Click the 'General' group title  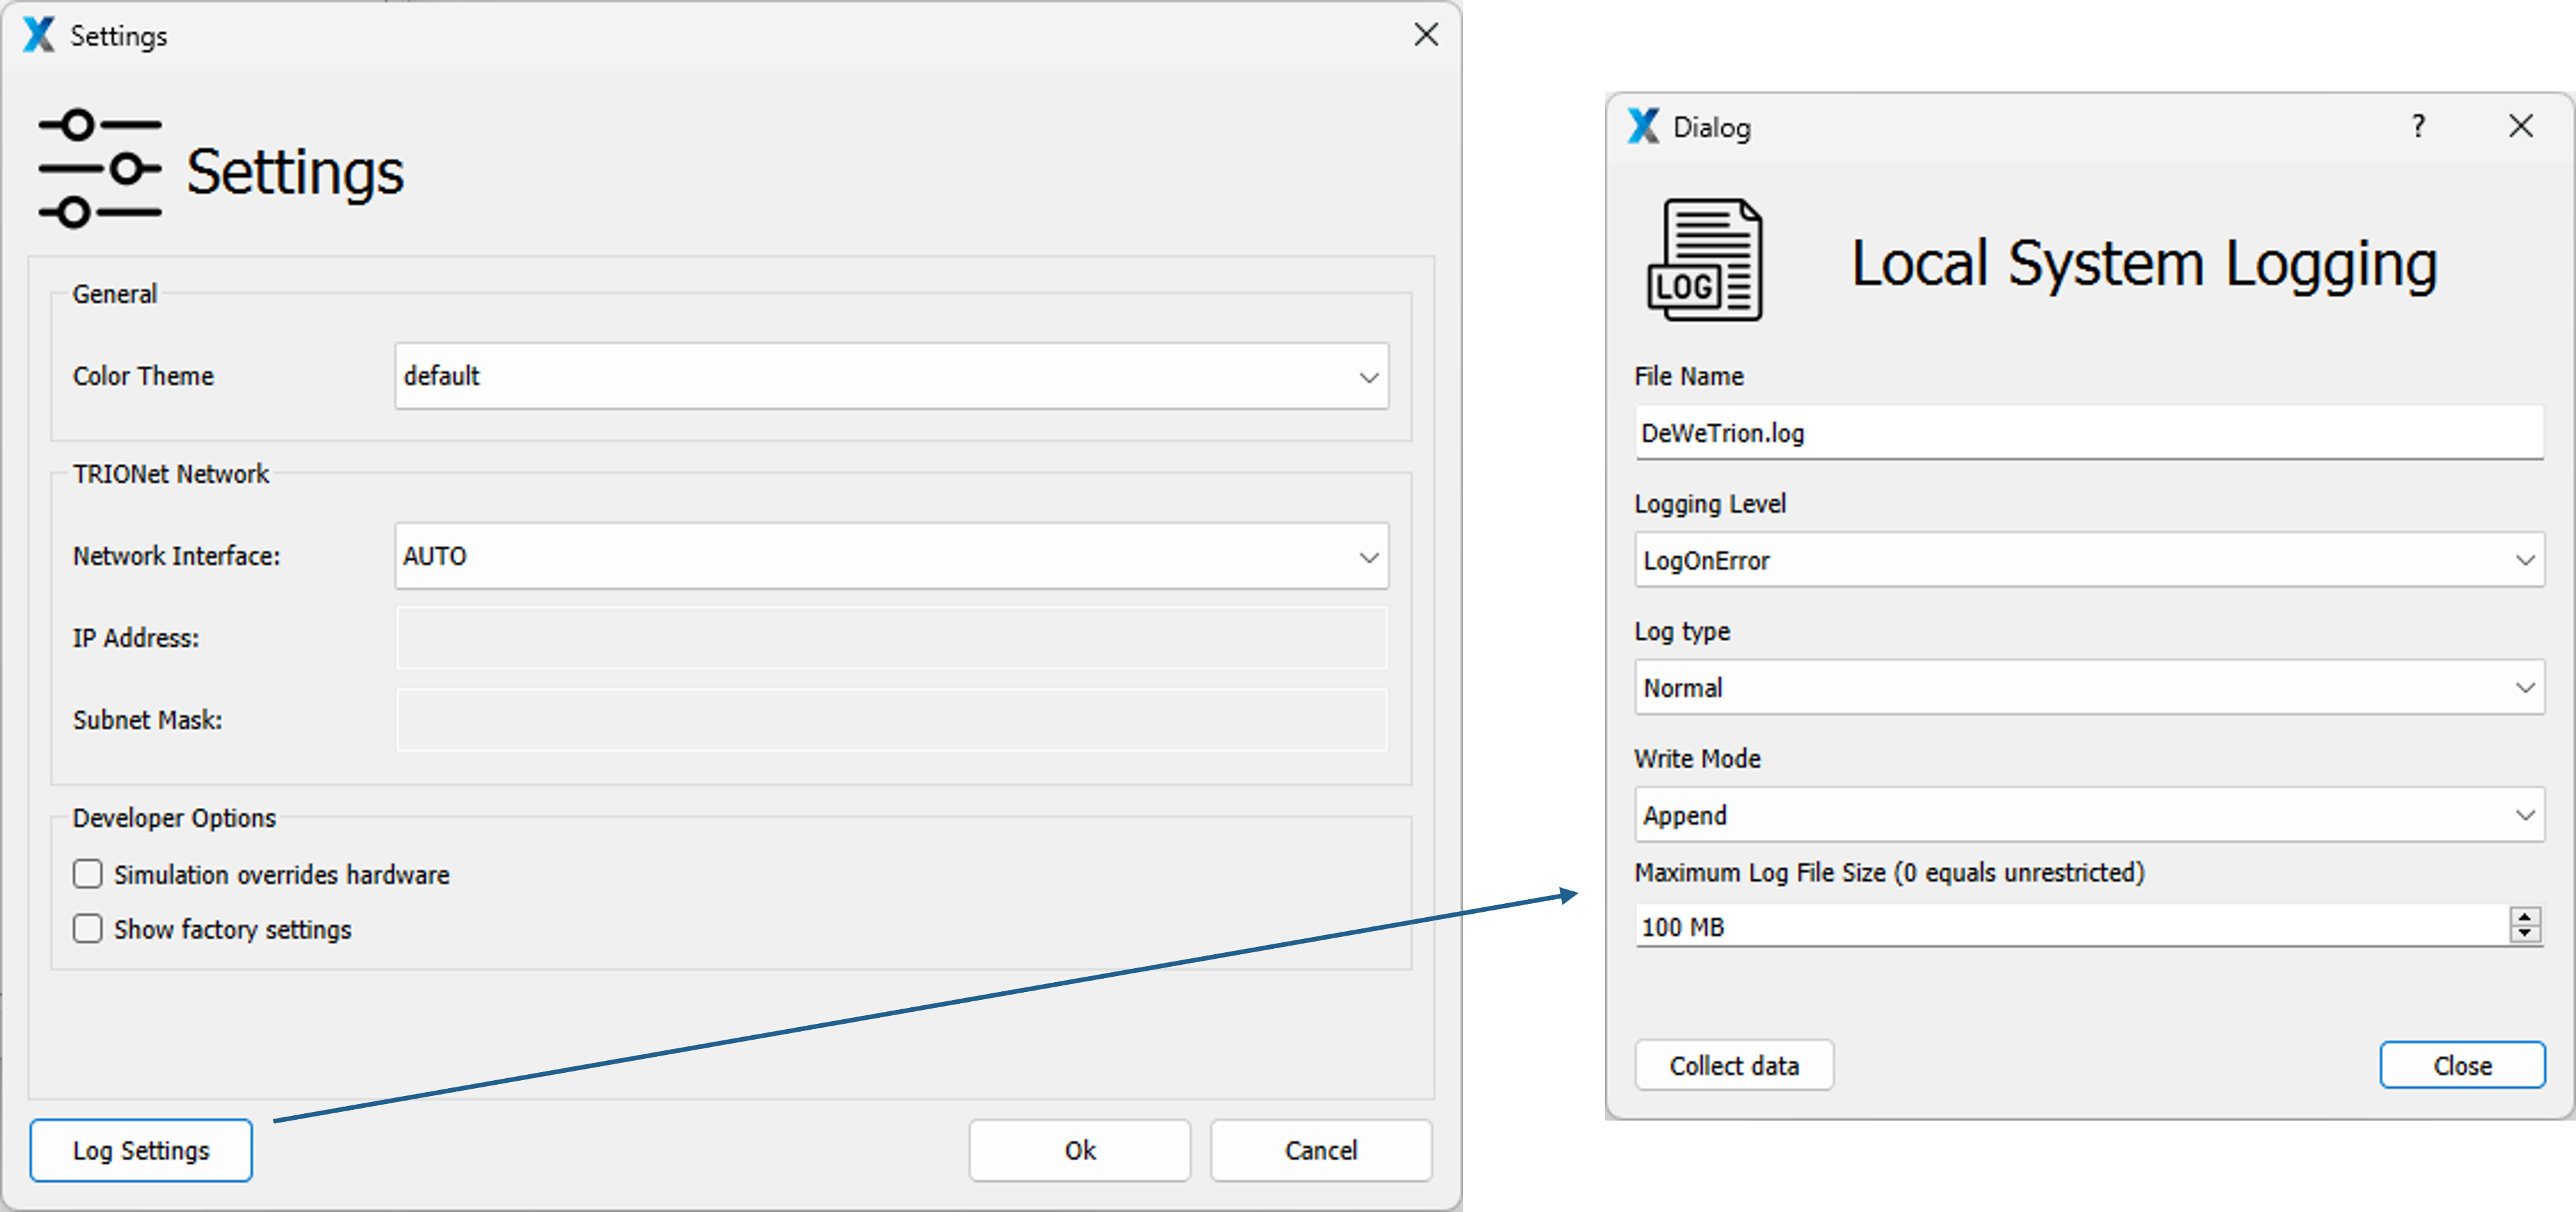(115, 294)
